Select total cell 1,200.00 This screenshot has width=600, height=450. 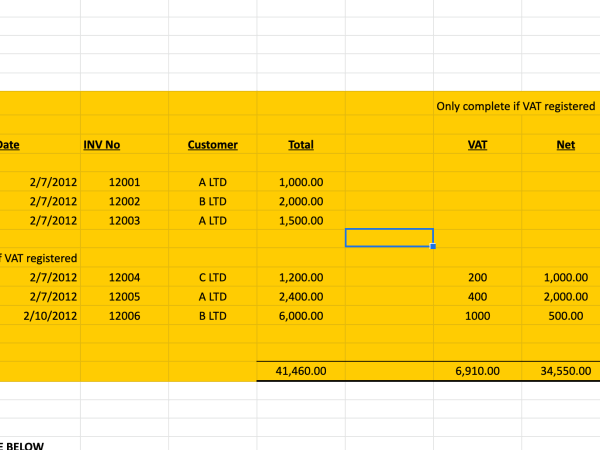(301, 277)
